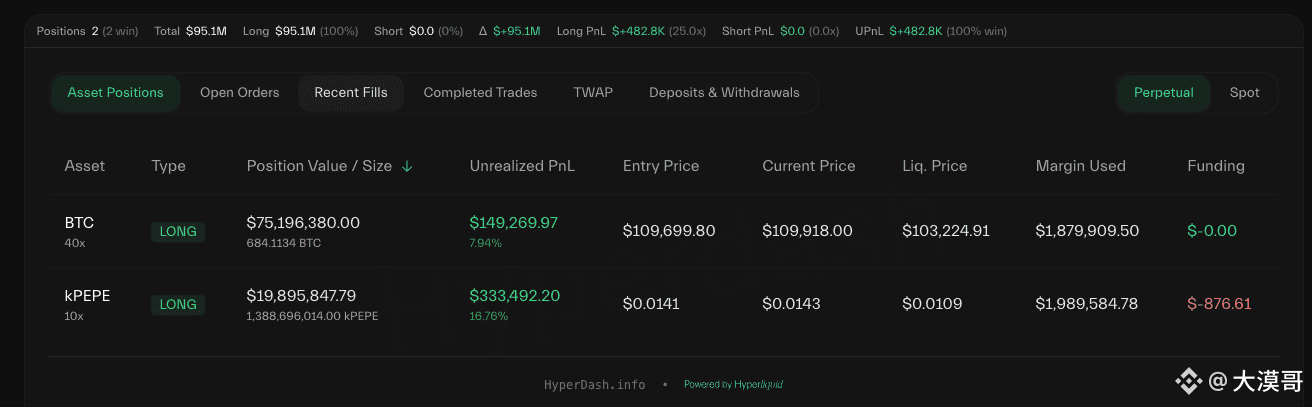The image size is (1312, 407).
Task: Open the HyperDash.info link
Action: (x=594, y=384)
